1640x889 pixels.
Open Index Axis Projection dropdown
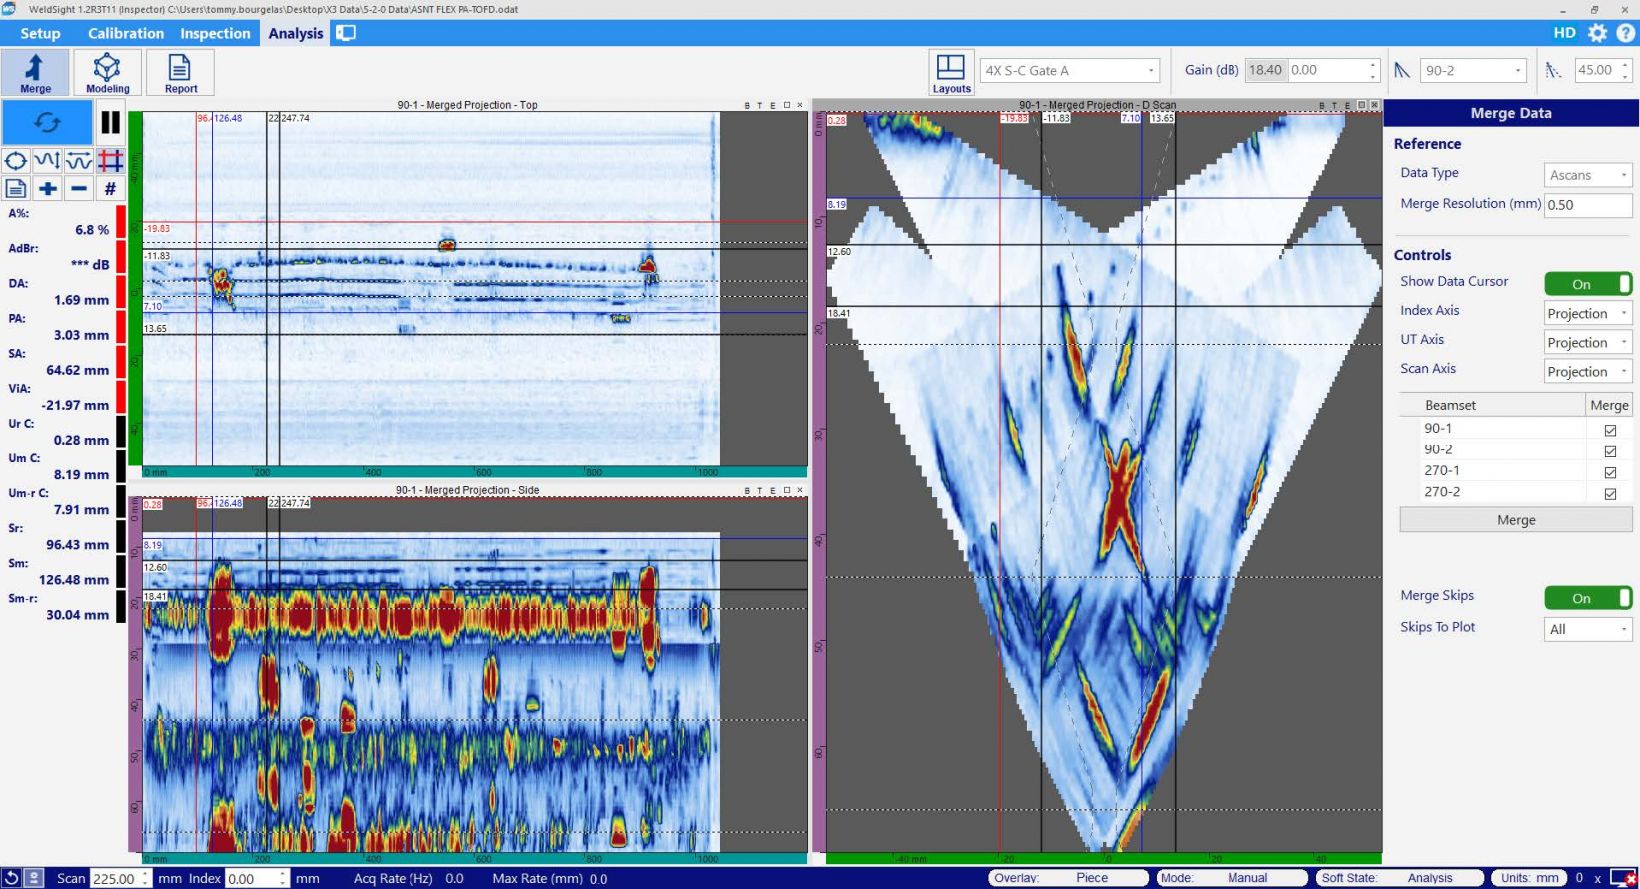tap(1587, 314)
